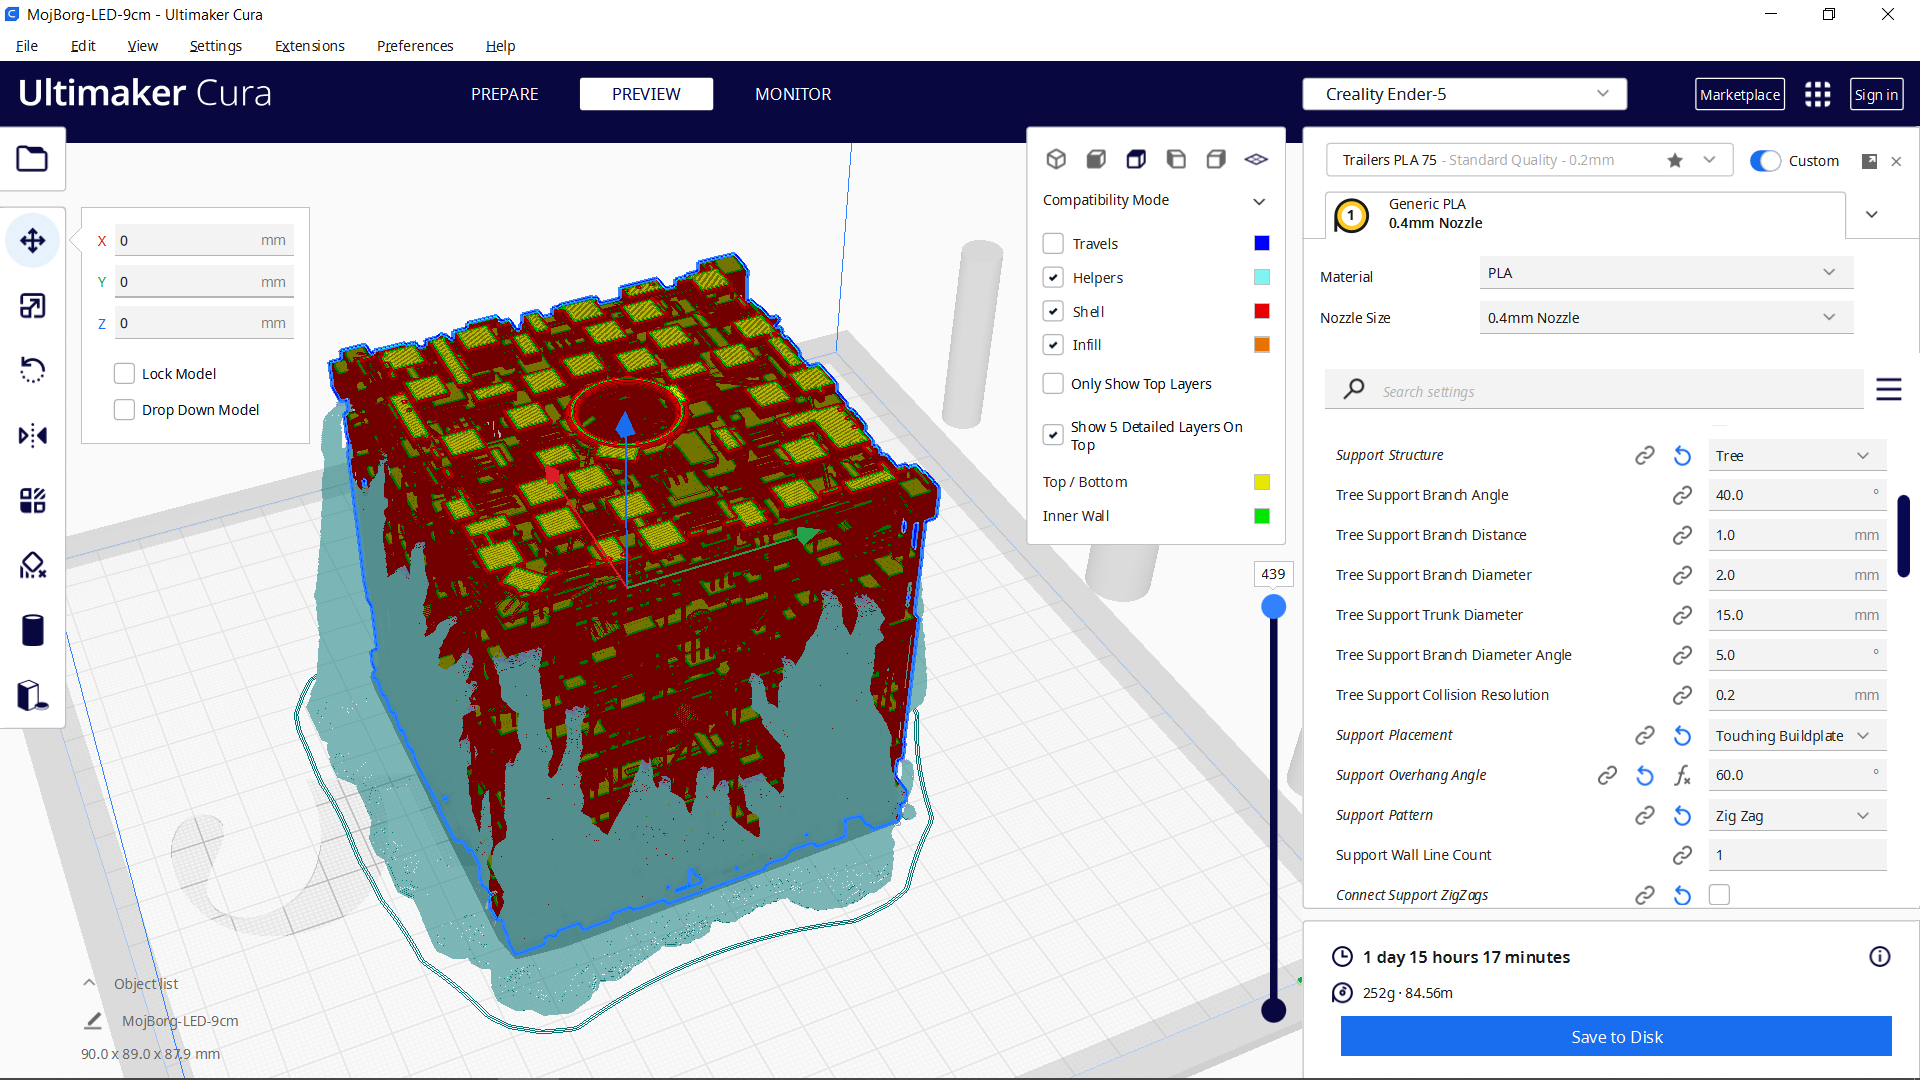Select the Scale tool
The width and height of the screenshot is (1920, 1080).
tap(33, 305)
